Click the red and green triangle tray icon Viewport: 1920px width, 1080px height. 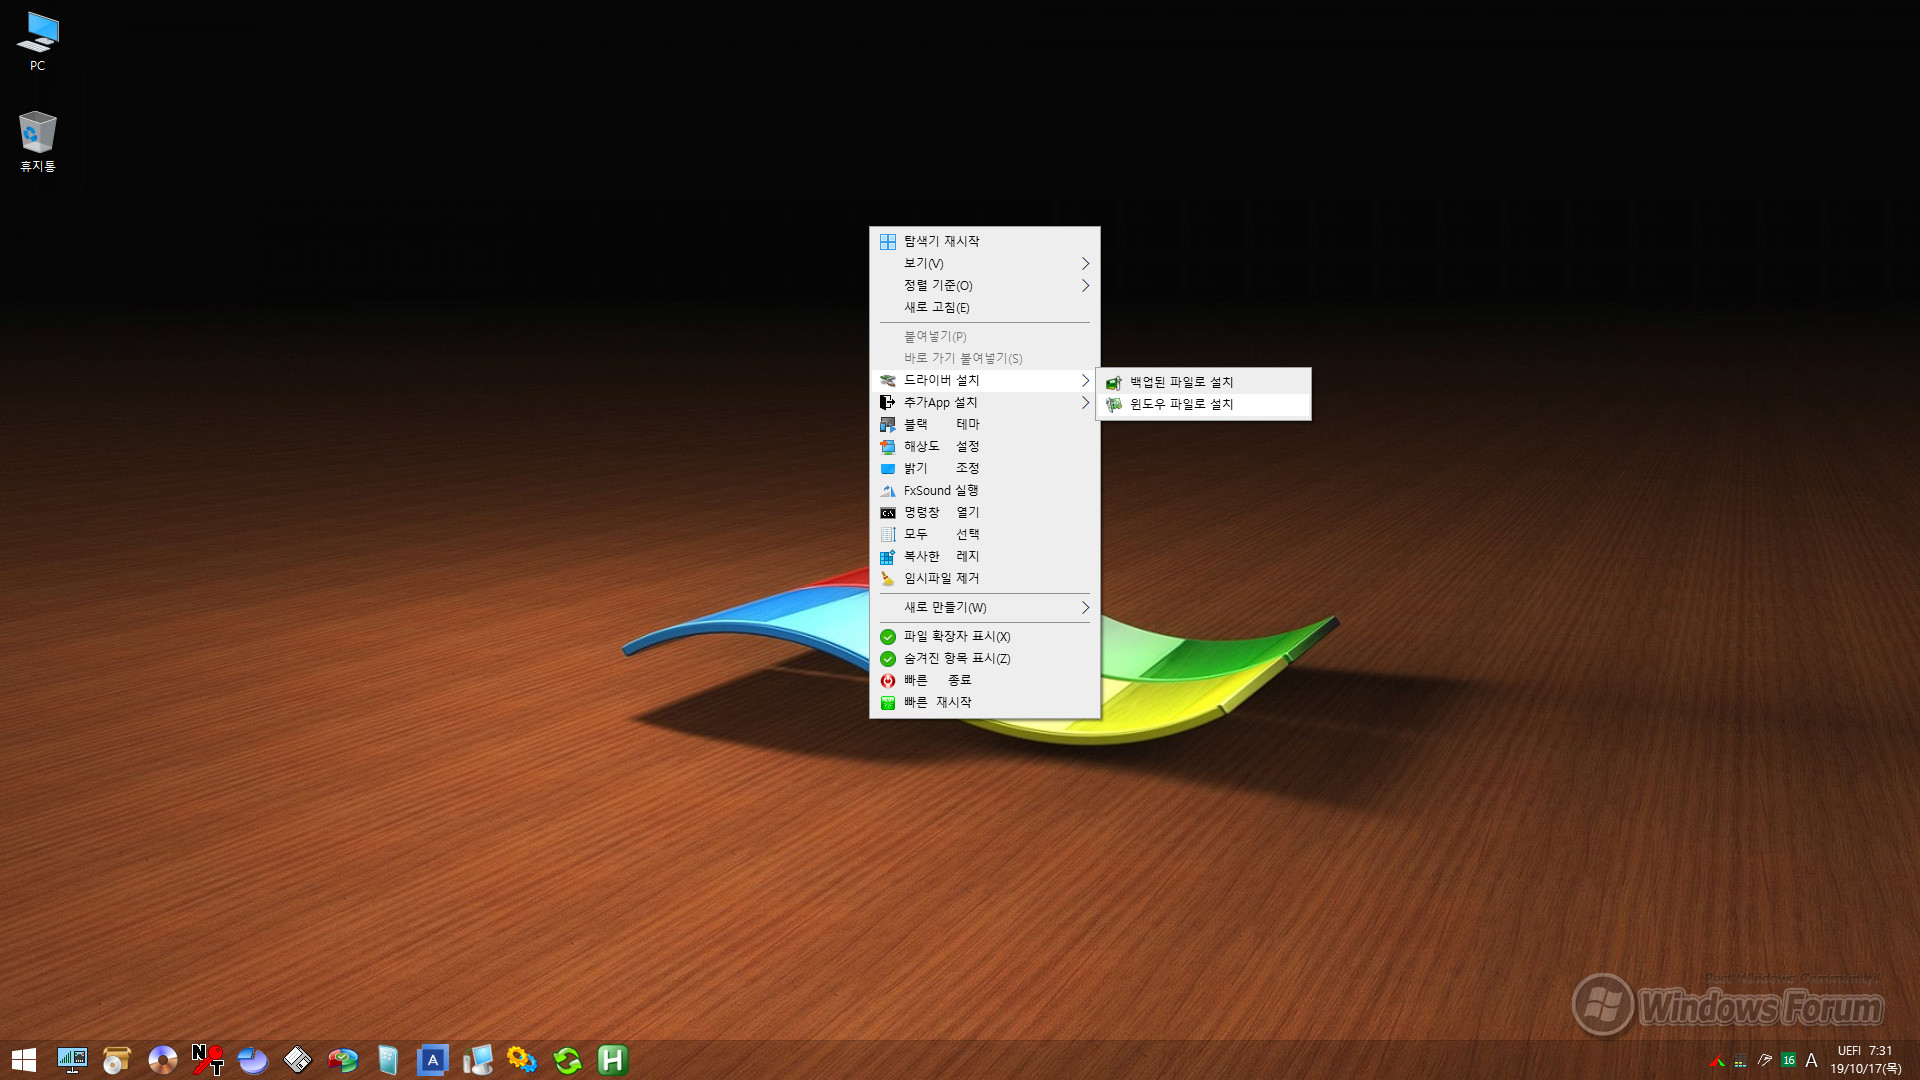click(1717, 1061)
